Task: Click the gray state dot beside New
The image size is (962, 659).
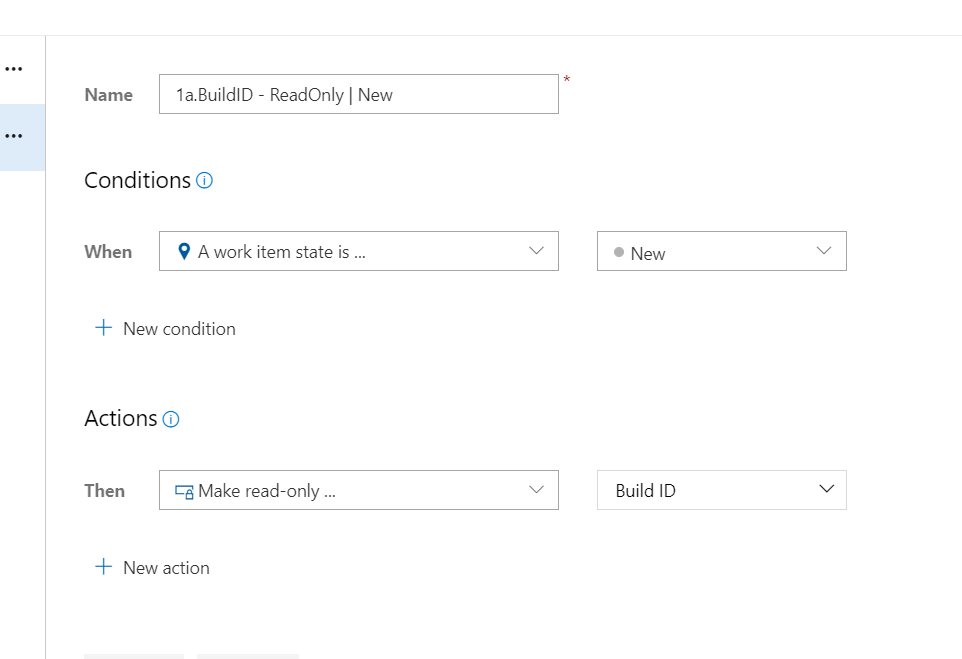Action: coord(619,252)
